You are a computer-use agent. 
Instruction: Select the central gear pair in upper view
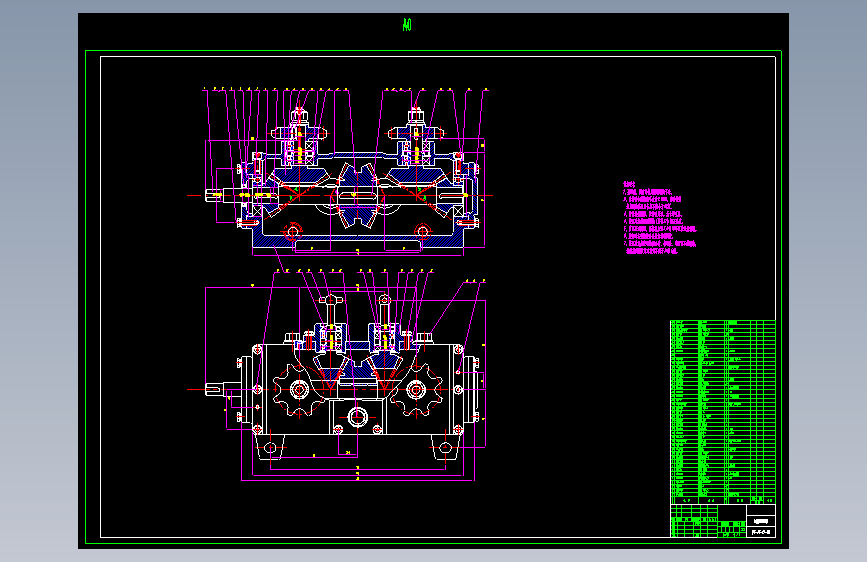pyautogui.click(x=357, y=195)
